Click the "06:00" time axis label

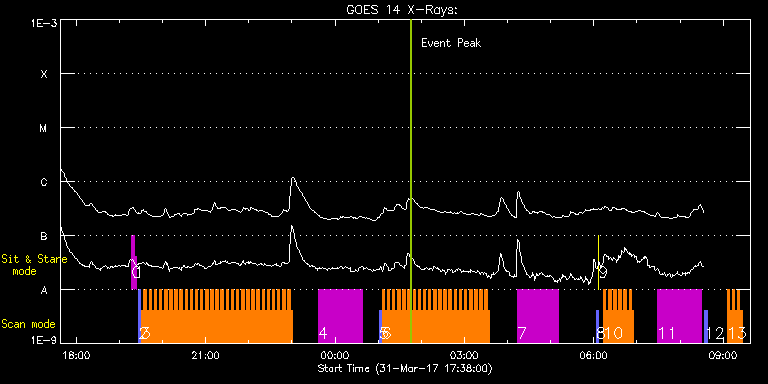point(593,355)
